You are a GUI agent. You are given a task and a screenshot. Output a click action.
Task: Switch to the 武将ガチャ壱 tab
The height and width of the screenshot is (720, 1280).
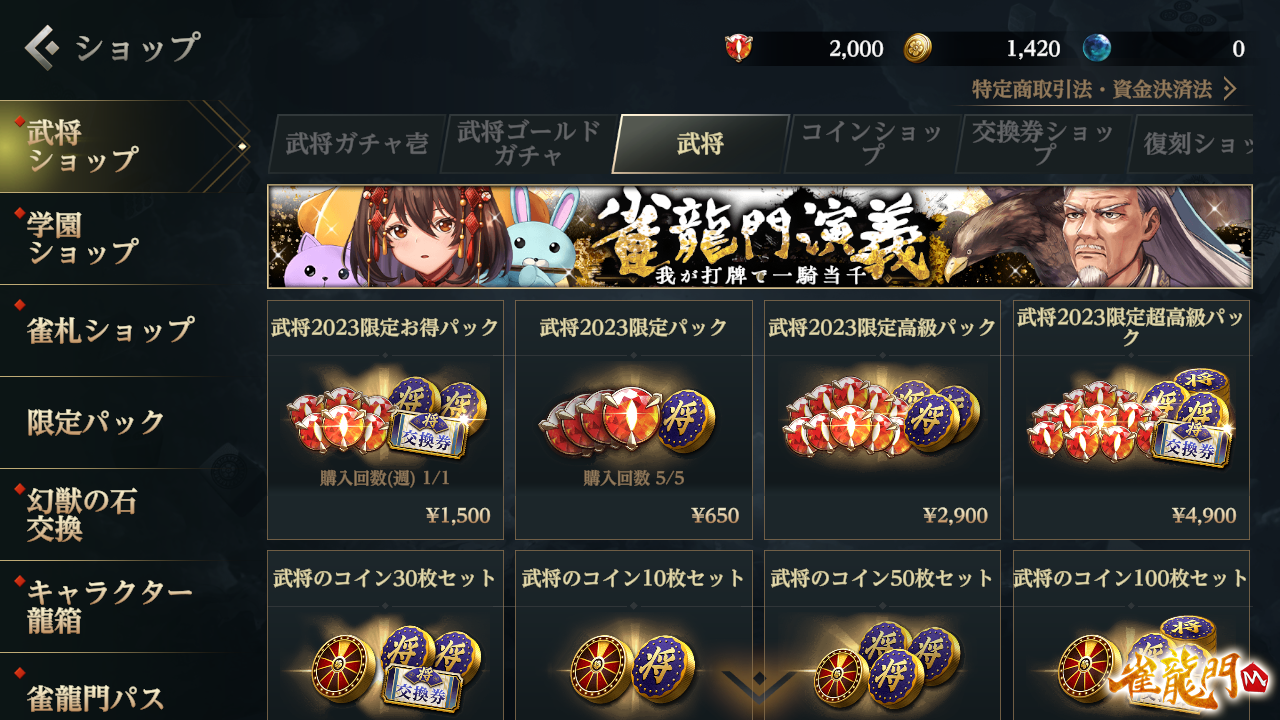(x=356, y=144)
